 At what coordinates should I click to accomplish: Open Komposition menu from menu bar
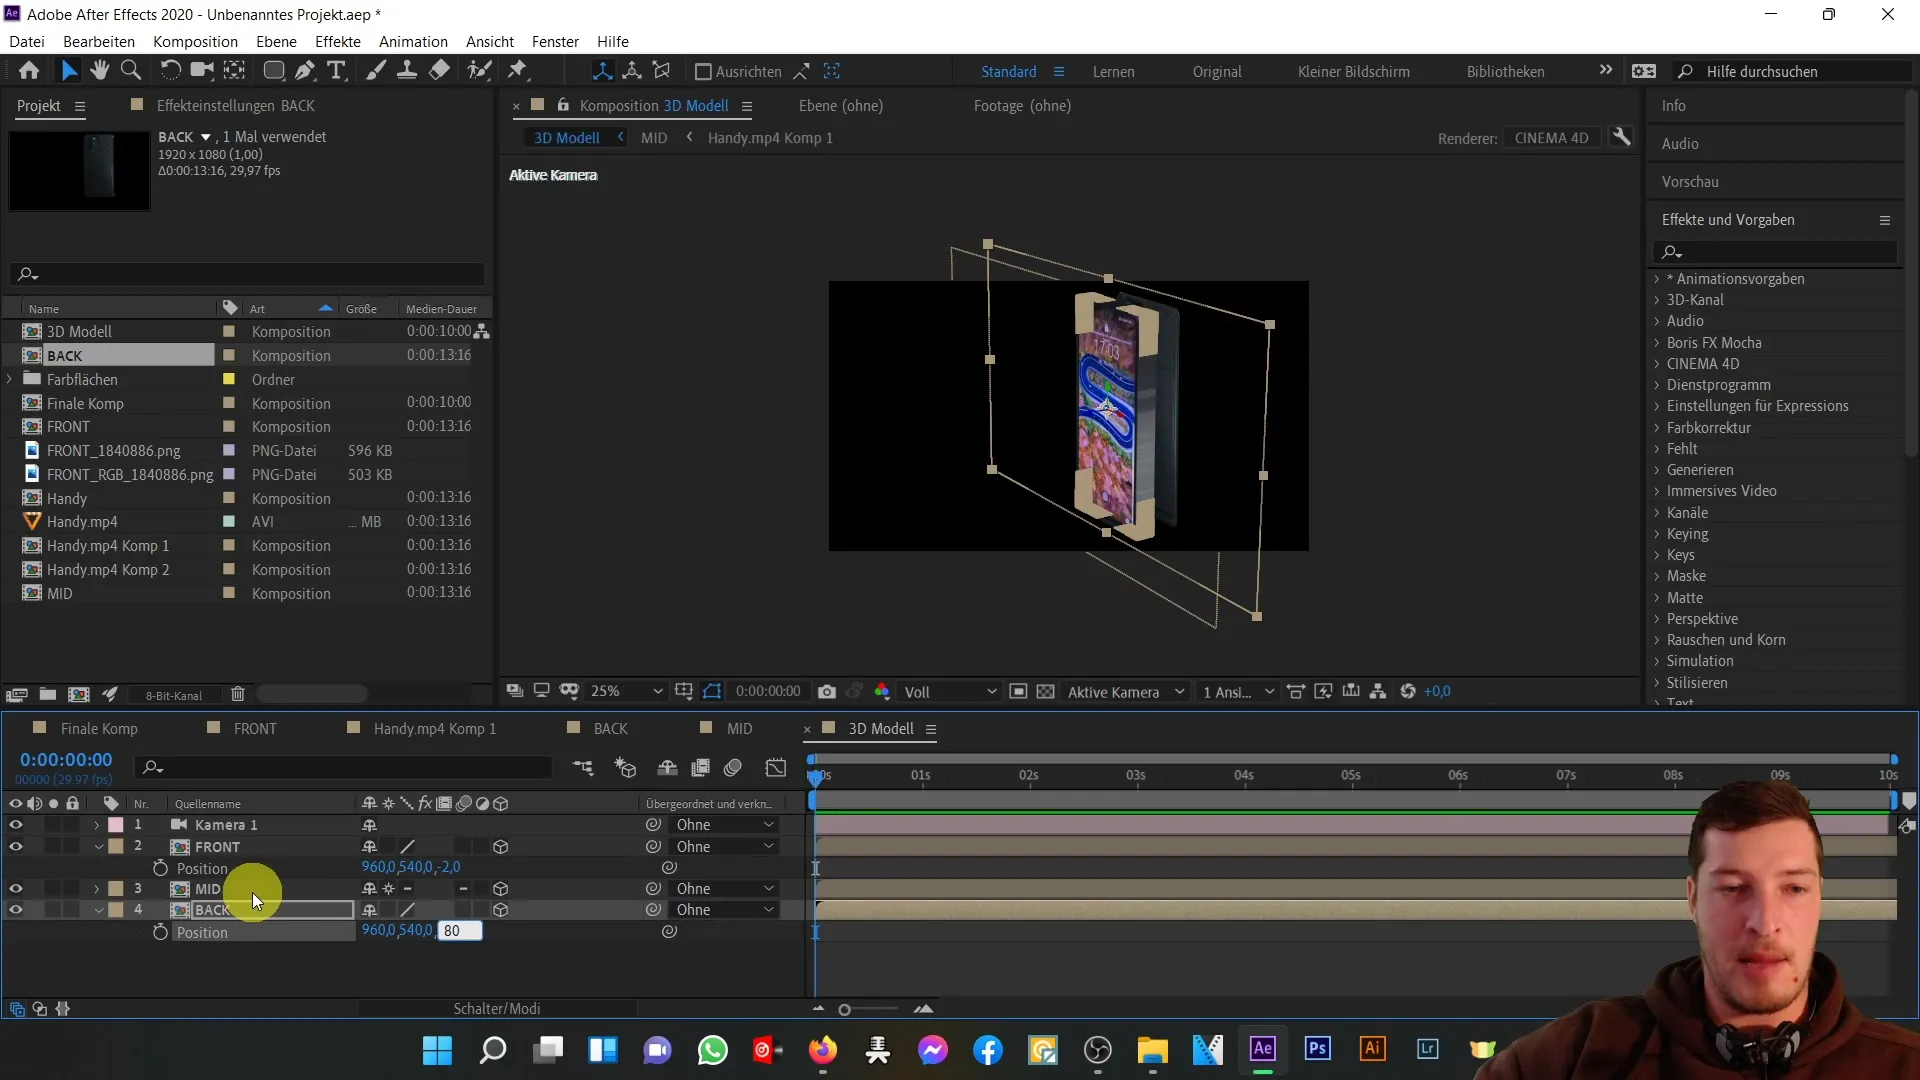(x=195, y=41)
